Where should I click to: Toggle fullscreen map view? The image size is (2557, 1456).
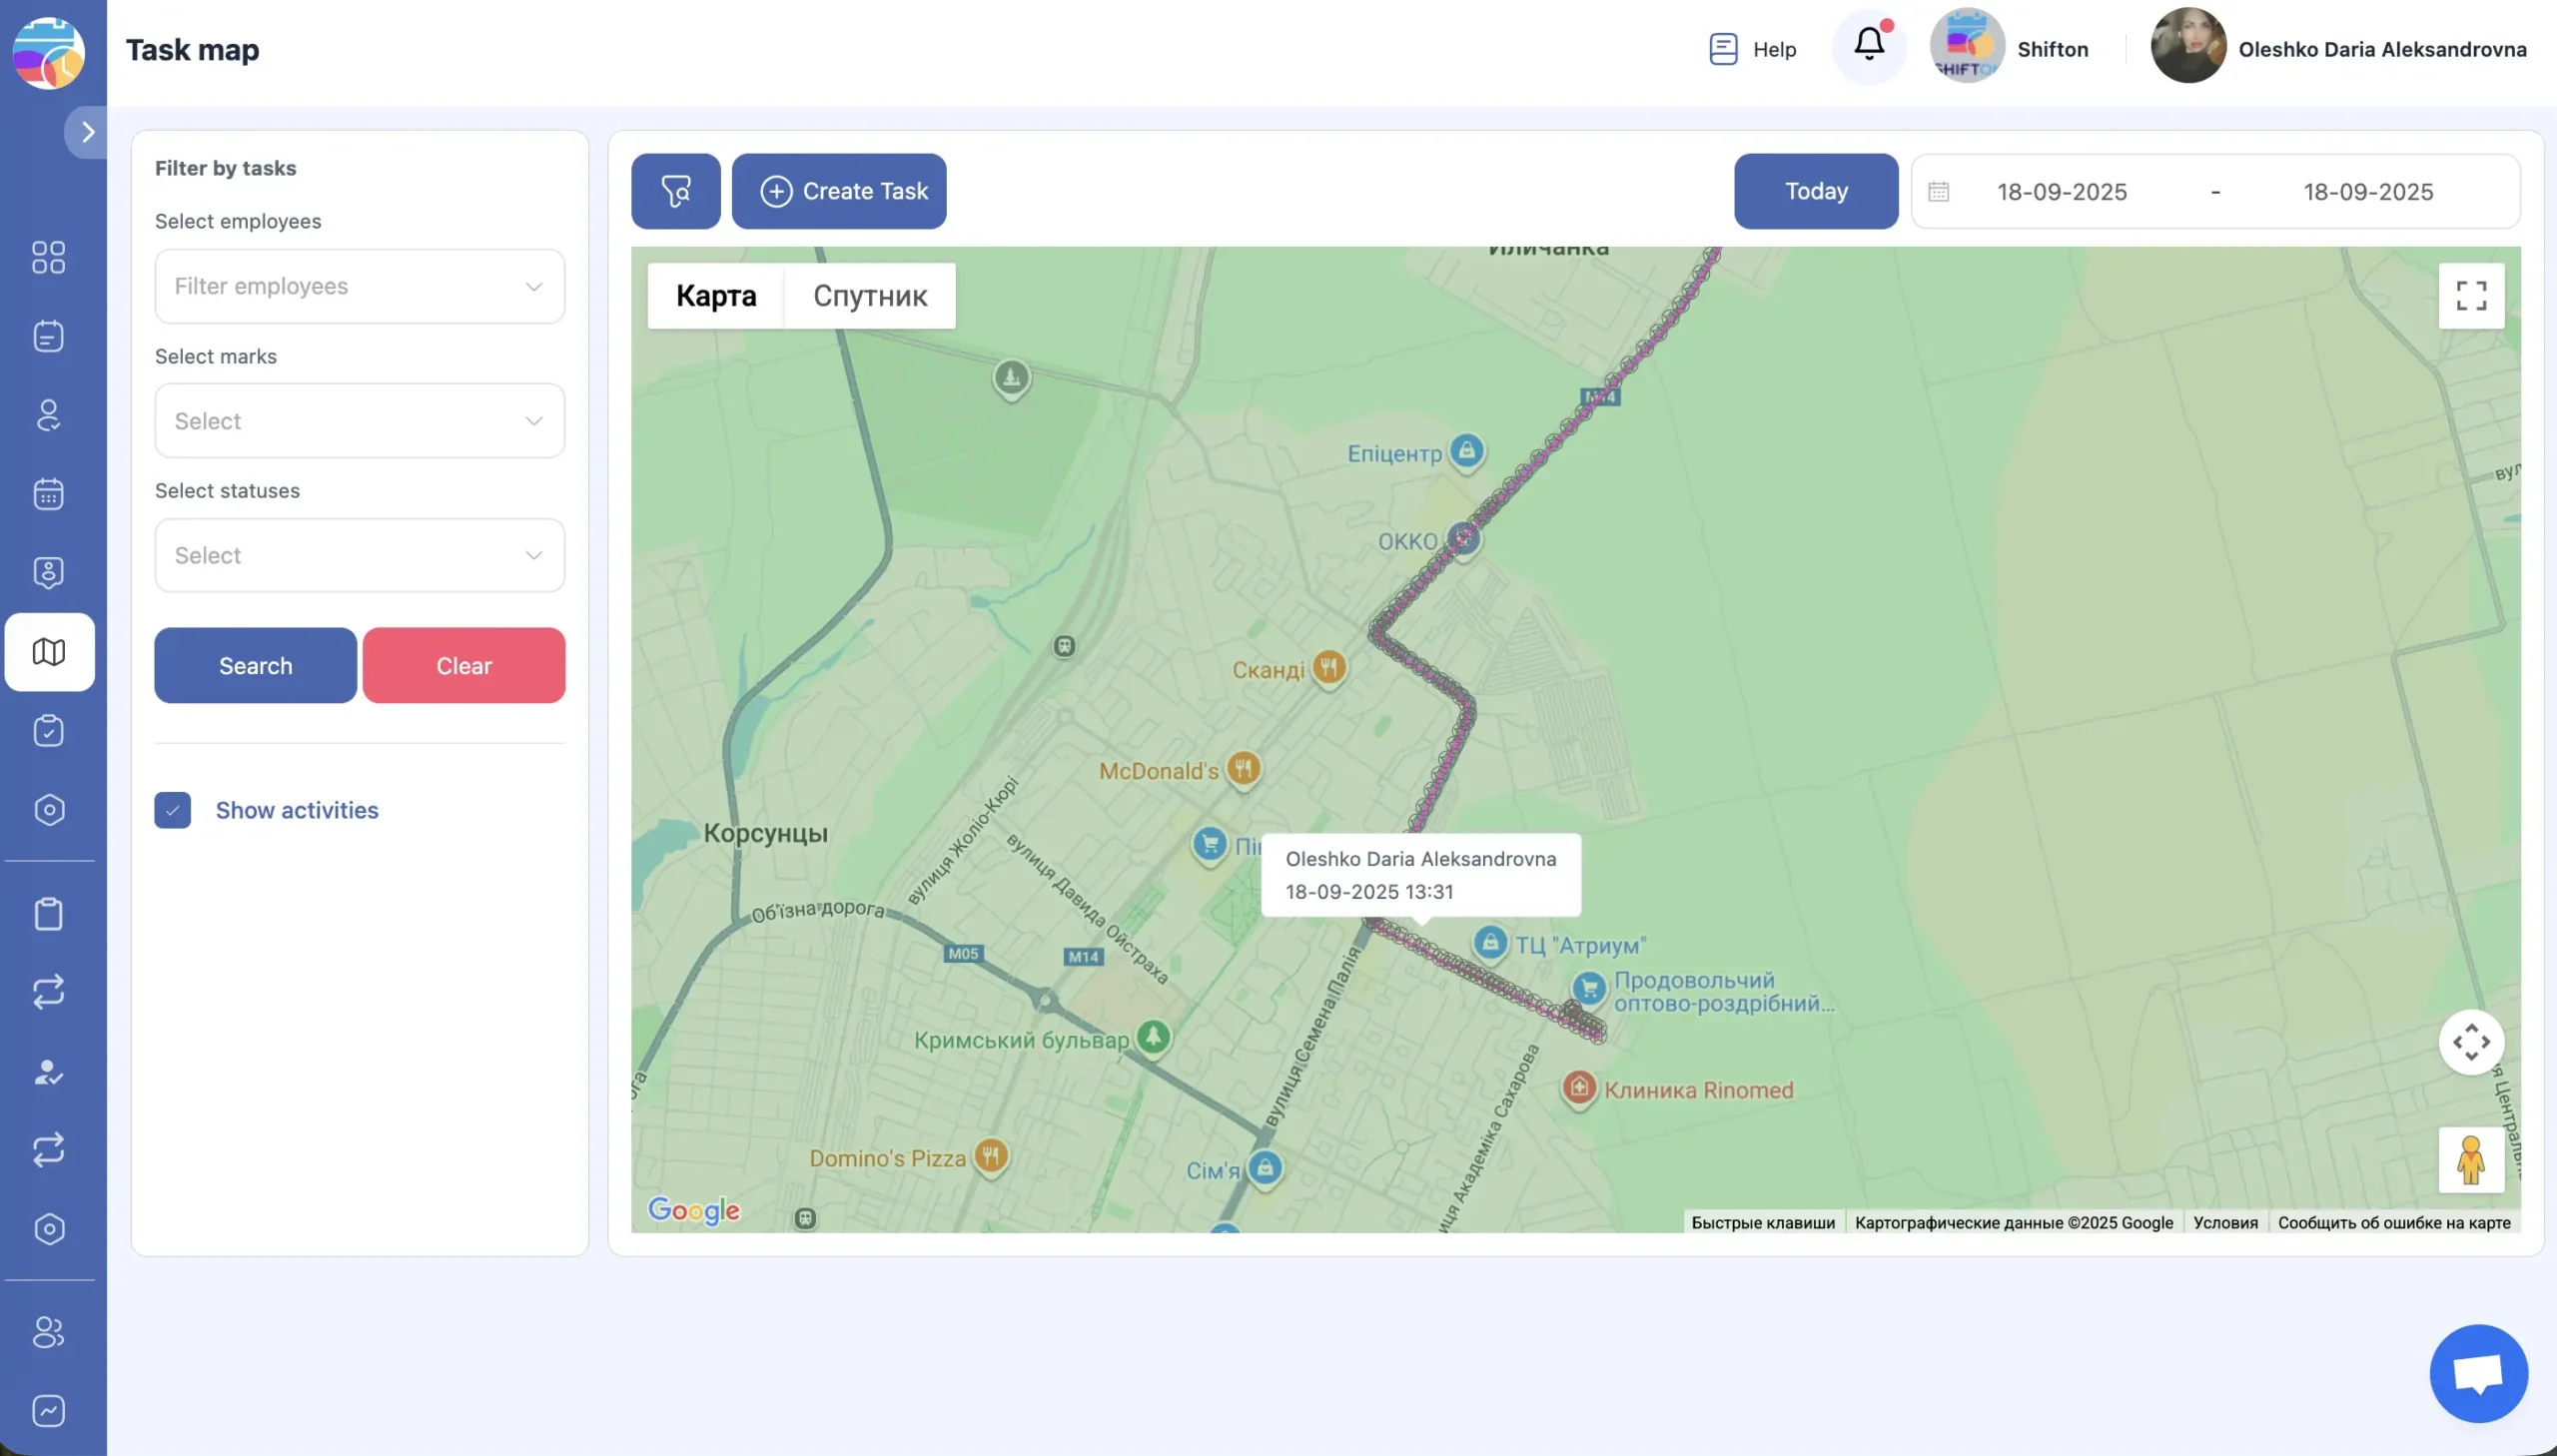(2471, 296)
